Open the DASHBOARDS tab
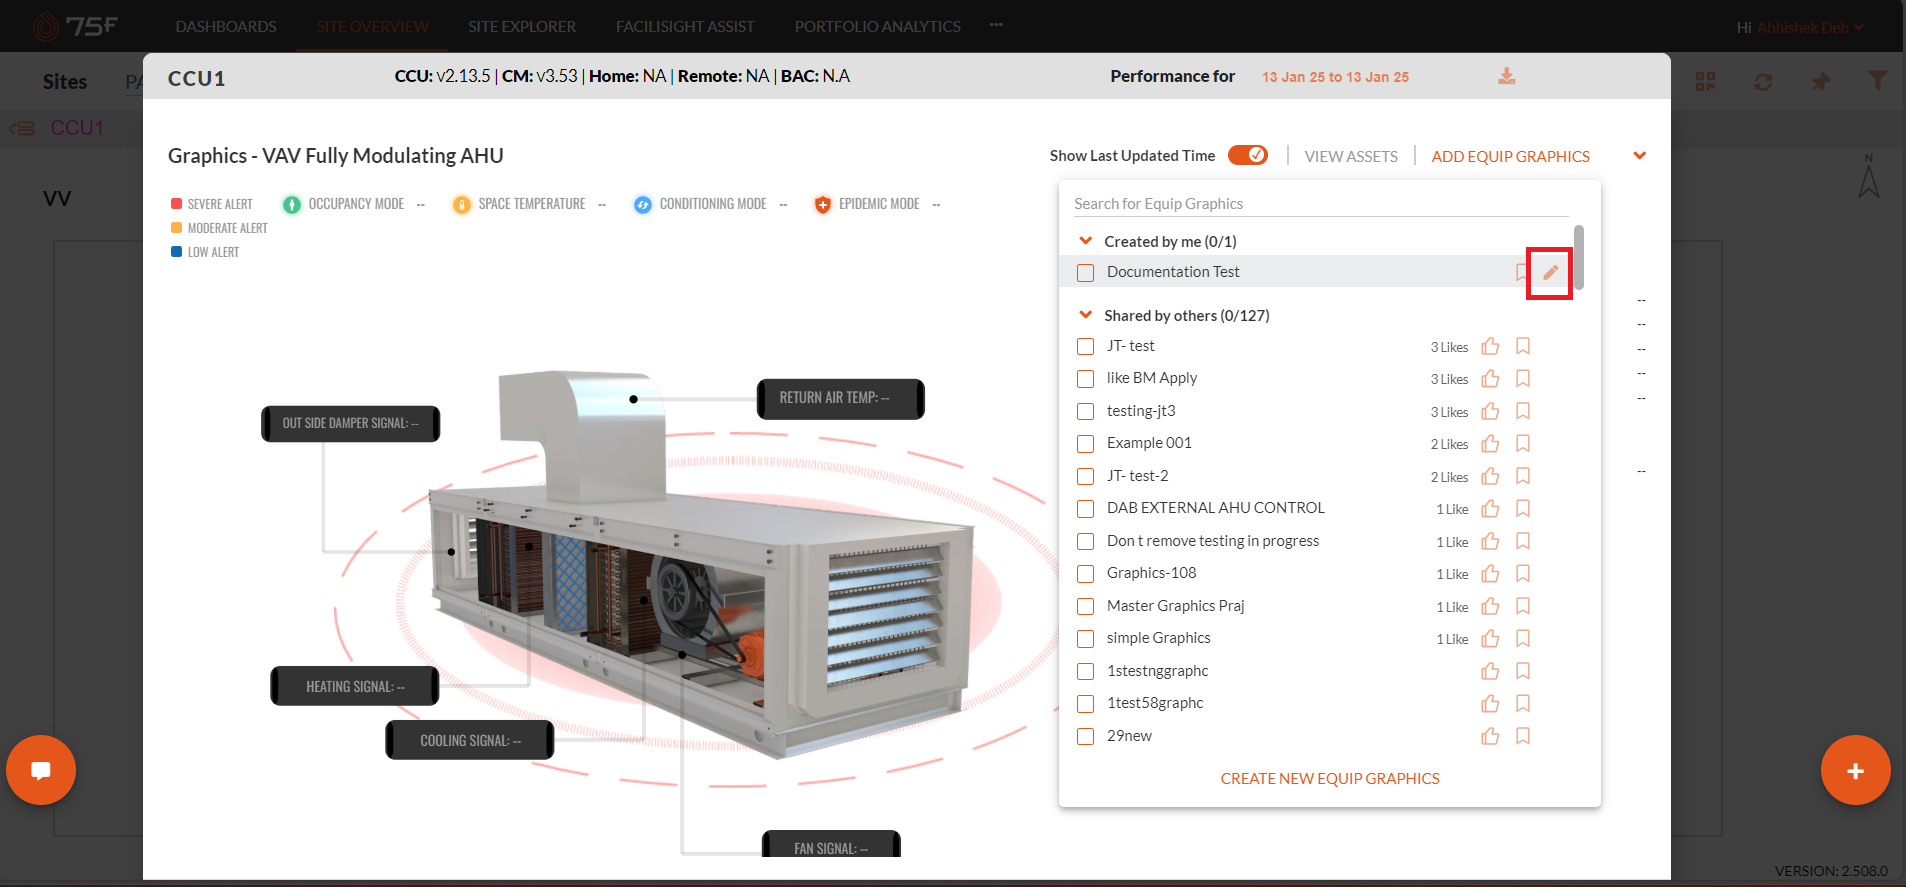 pyautogui.click(x=226, y=27)
